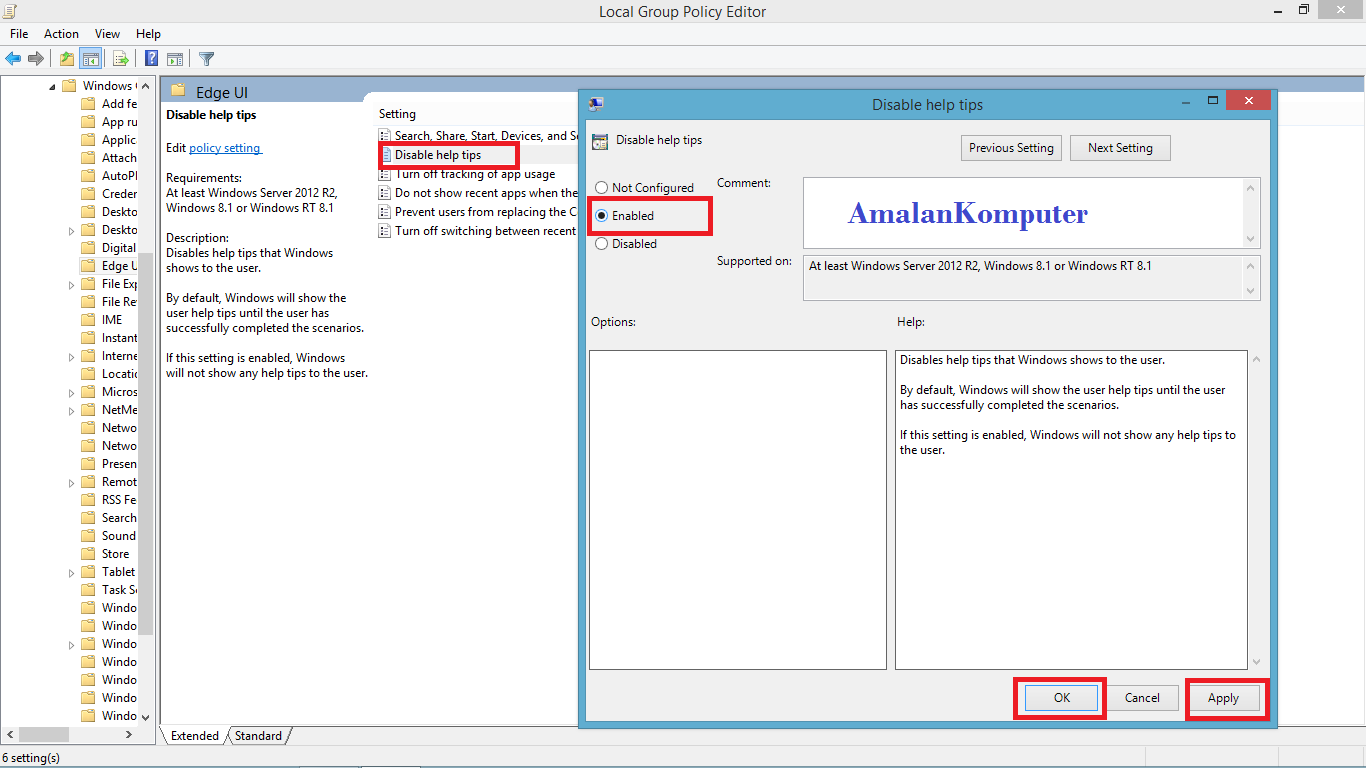Click the Apply button
1366x768 pixels.
click(x=1223, y=698)
